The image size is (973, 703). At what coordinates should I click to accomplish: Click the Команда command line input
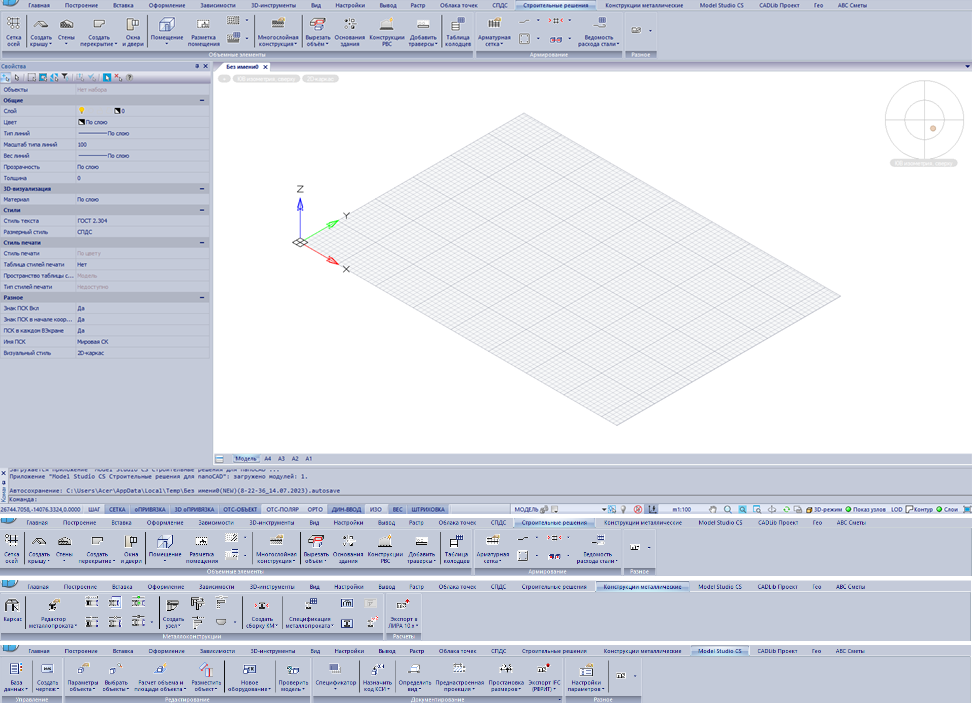click(x=503, y=499)
